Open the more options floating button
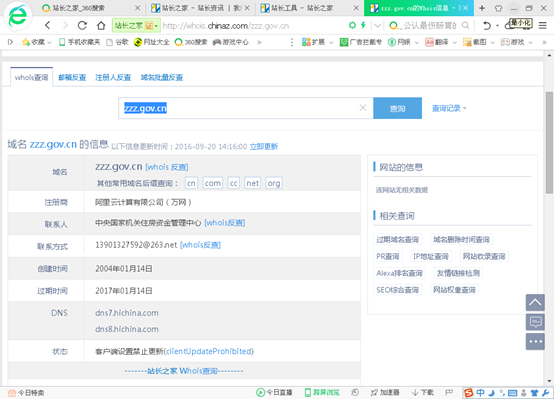 click(535, 341)
